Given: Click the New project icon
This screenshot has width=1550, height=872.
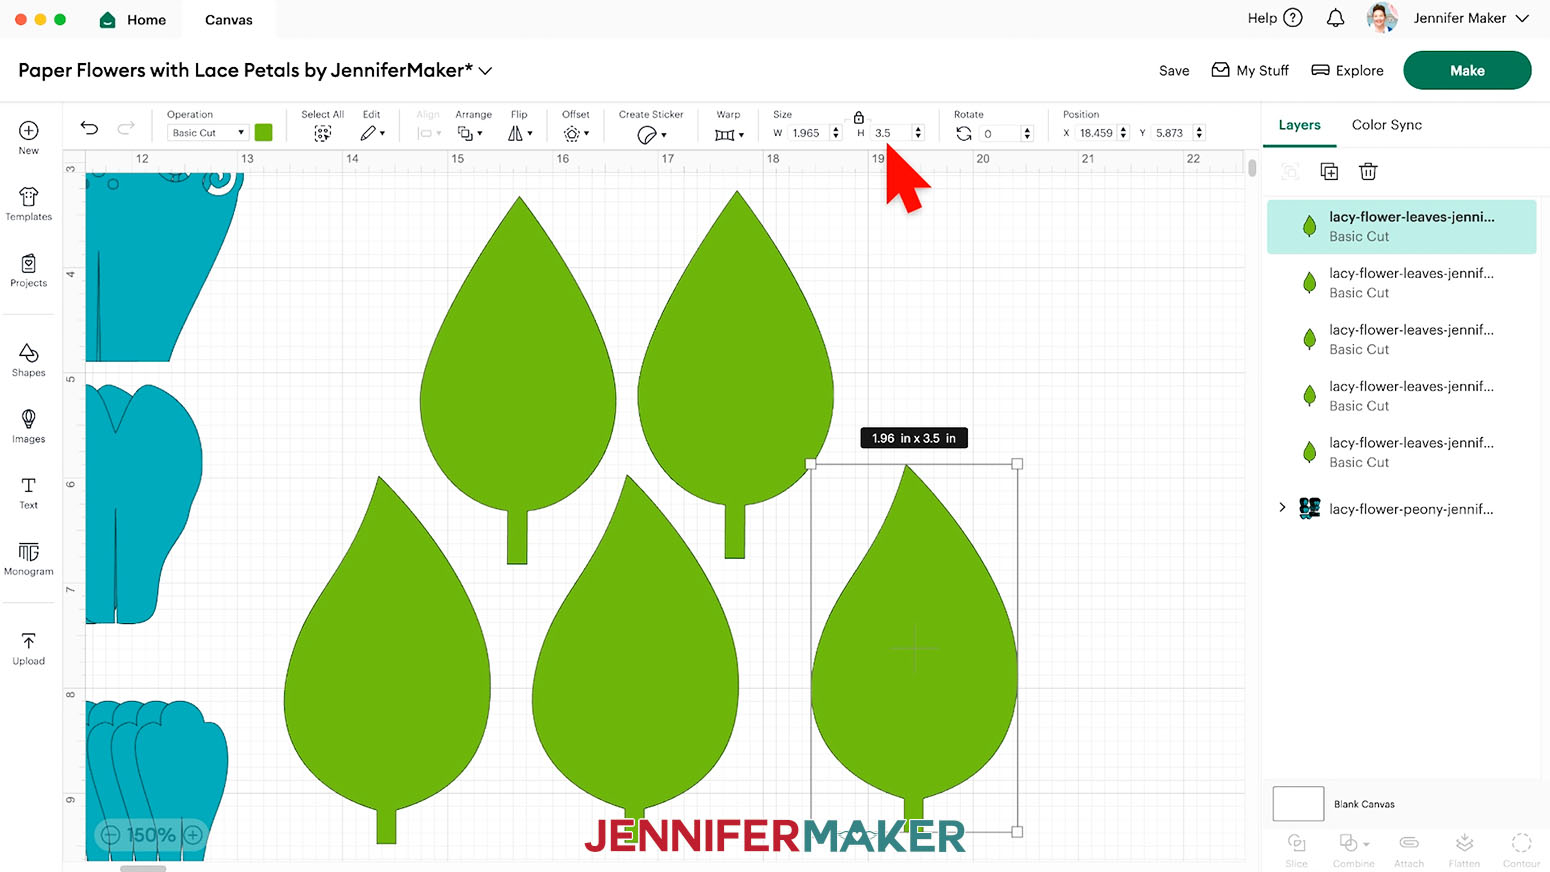Looking at the screenshot, I should 29,131.
